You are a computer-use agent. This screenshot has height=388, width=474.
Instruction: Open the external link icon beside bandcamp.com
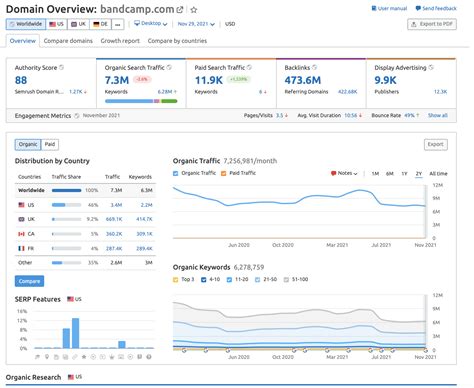pos(180,10)
